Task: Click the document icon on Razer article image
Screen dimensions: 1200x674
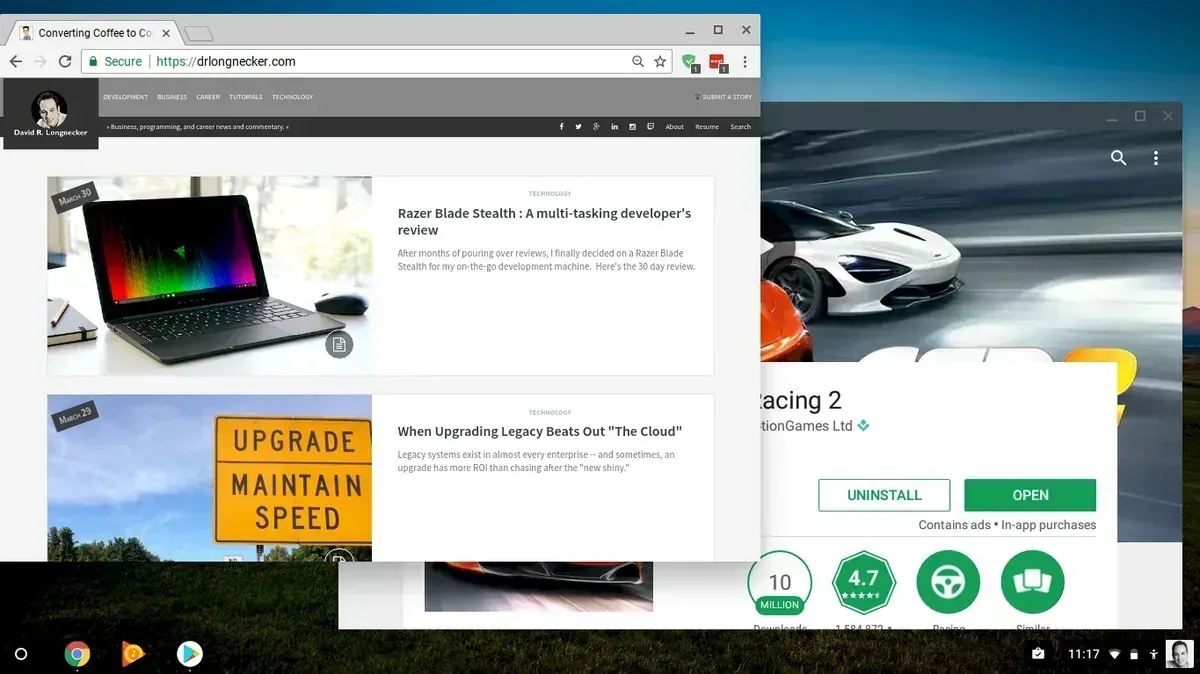Action: click(x=339, y=345)
